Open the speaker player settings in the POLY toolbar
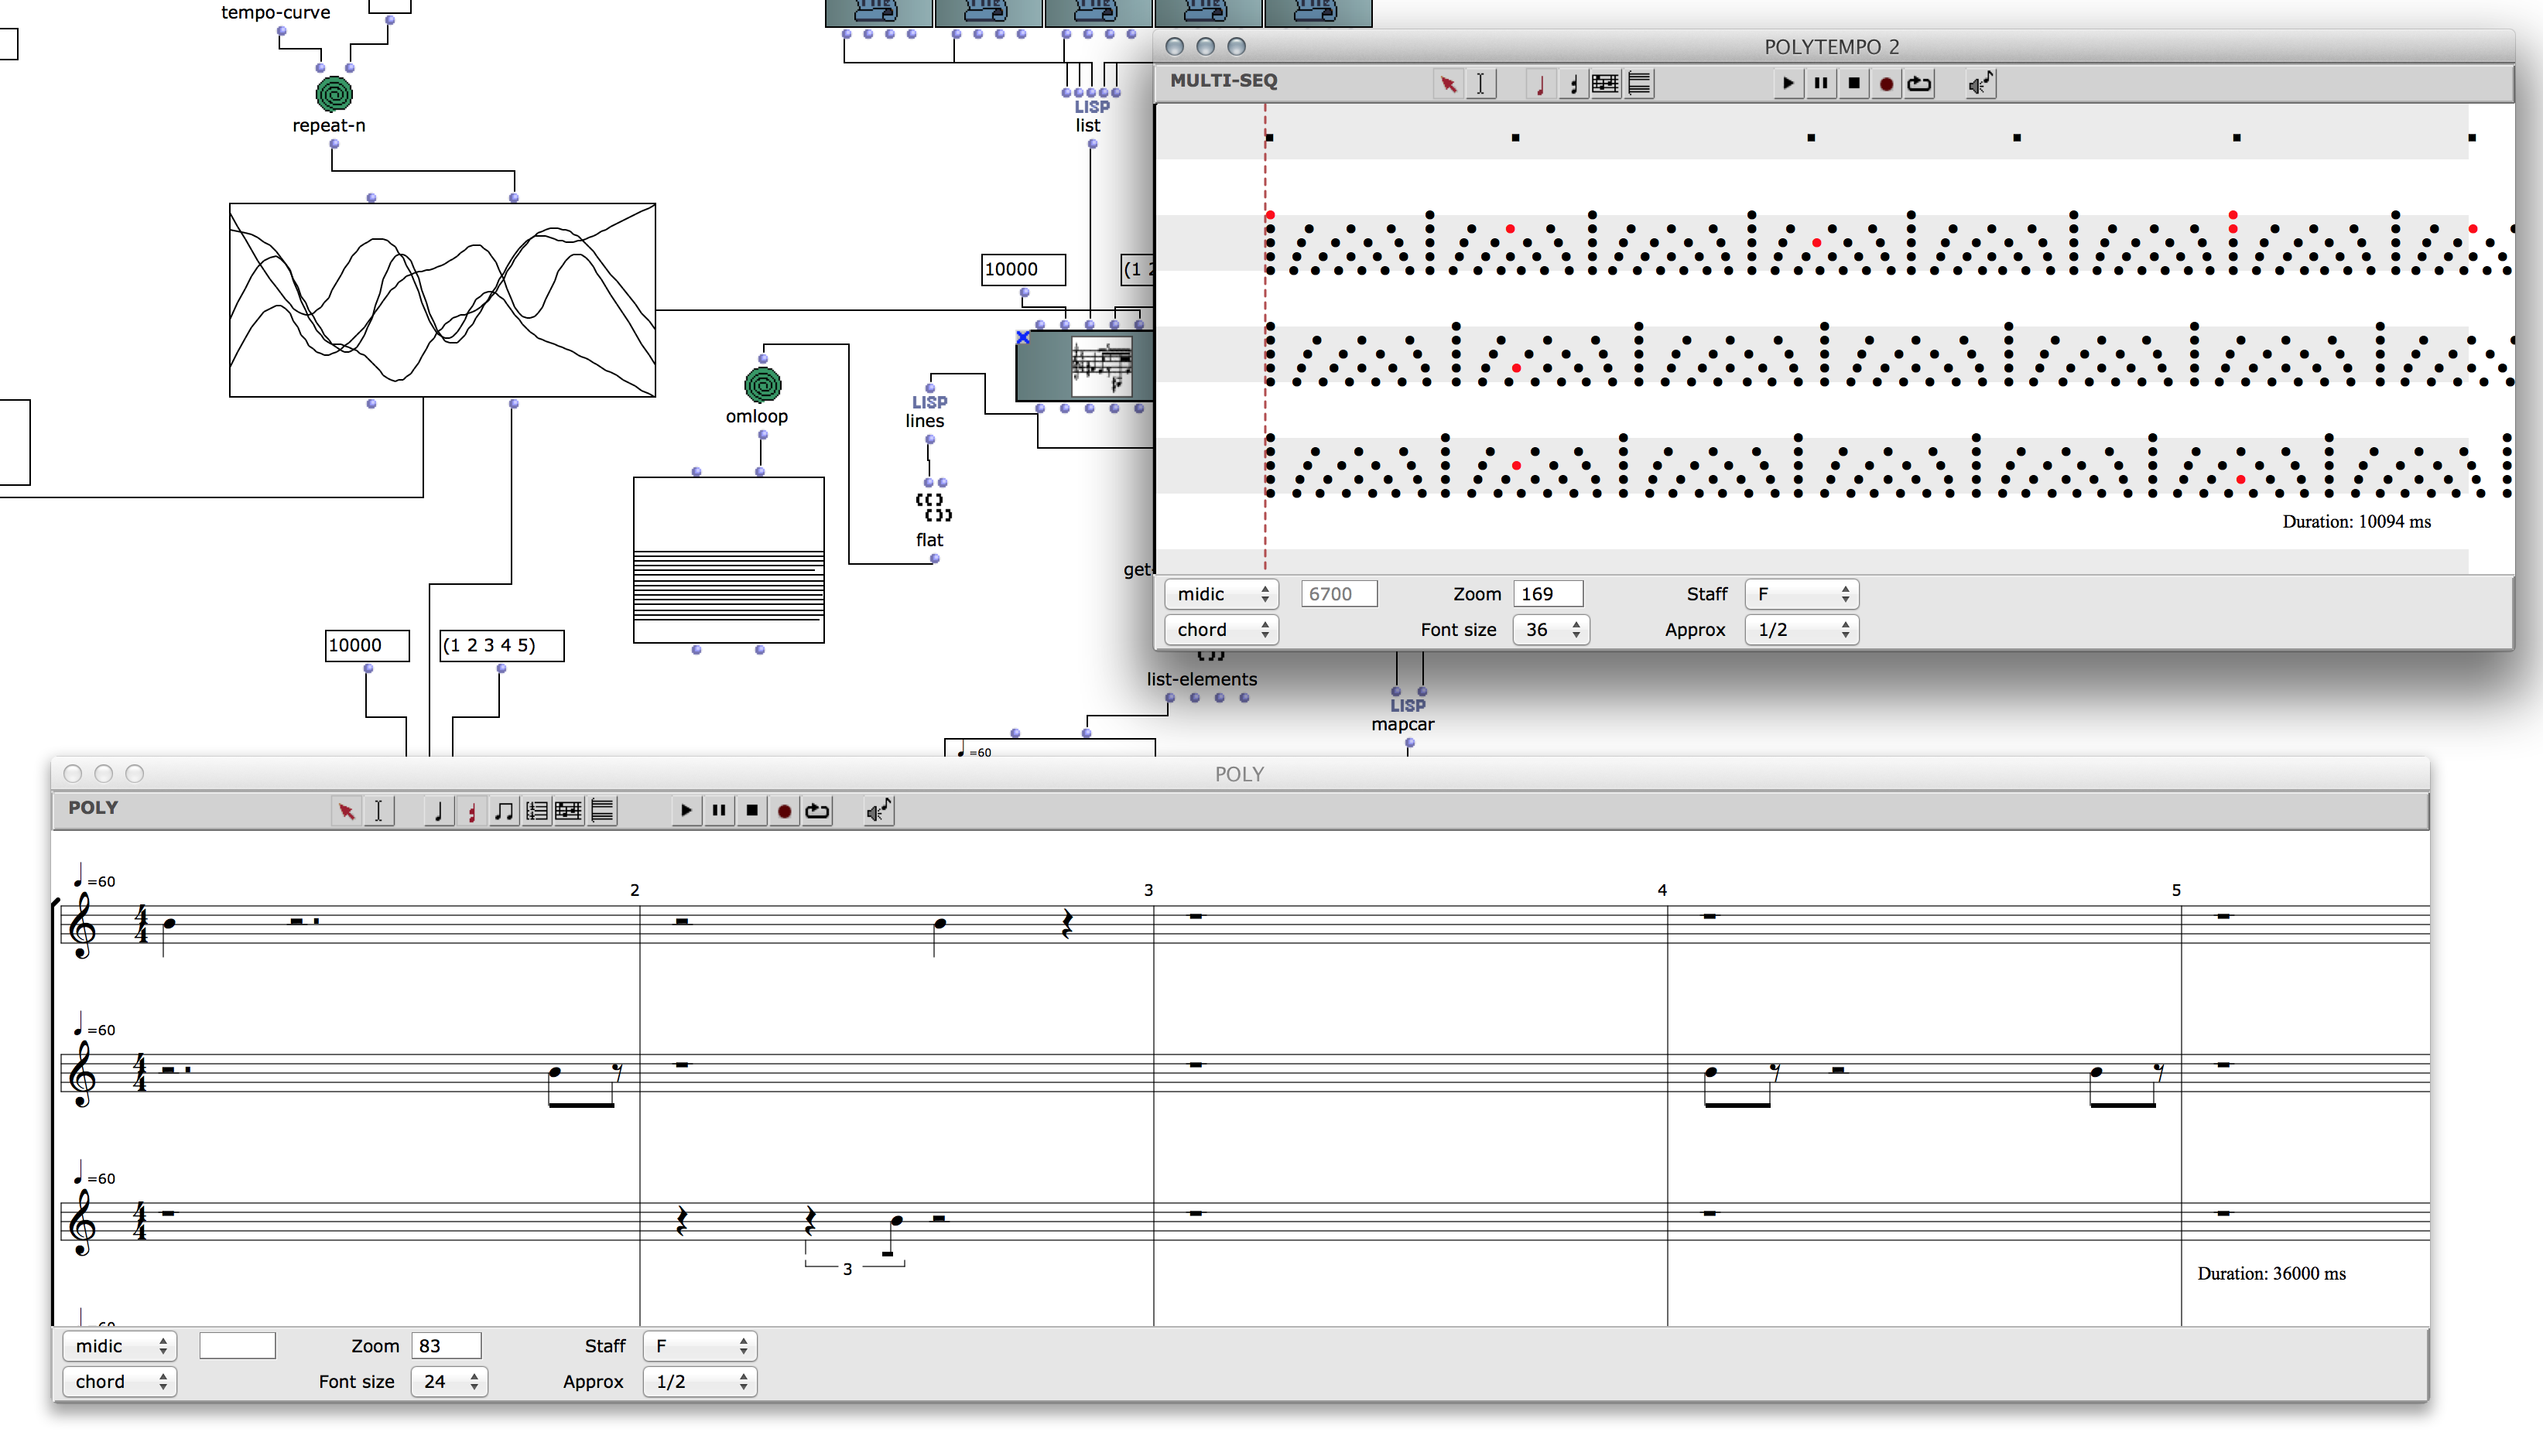Viewport: 2543px width, 1456px height. [878, 811]
